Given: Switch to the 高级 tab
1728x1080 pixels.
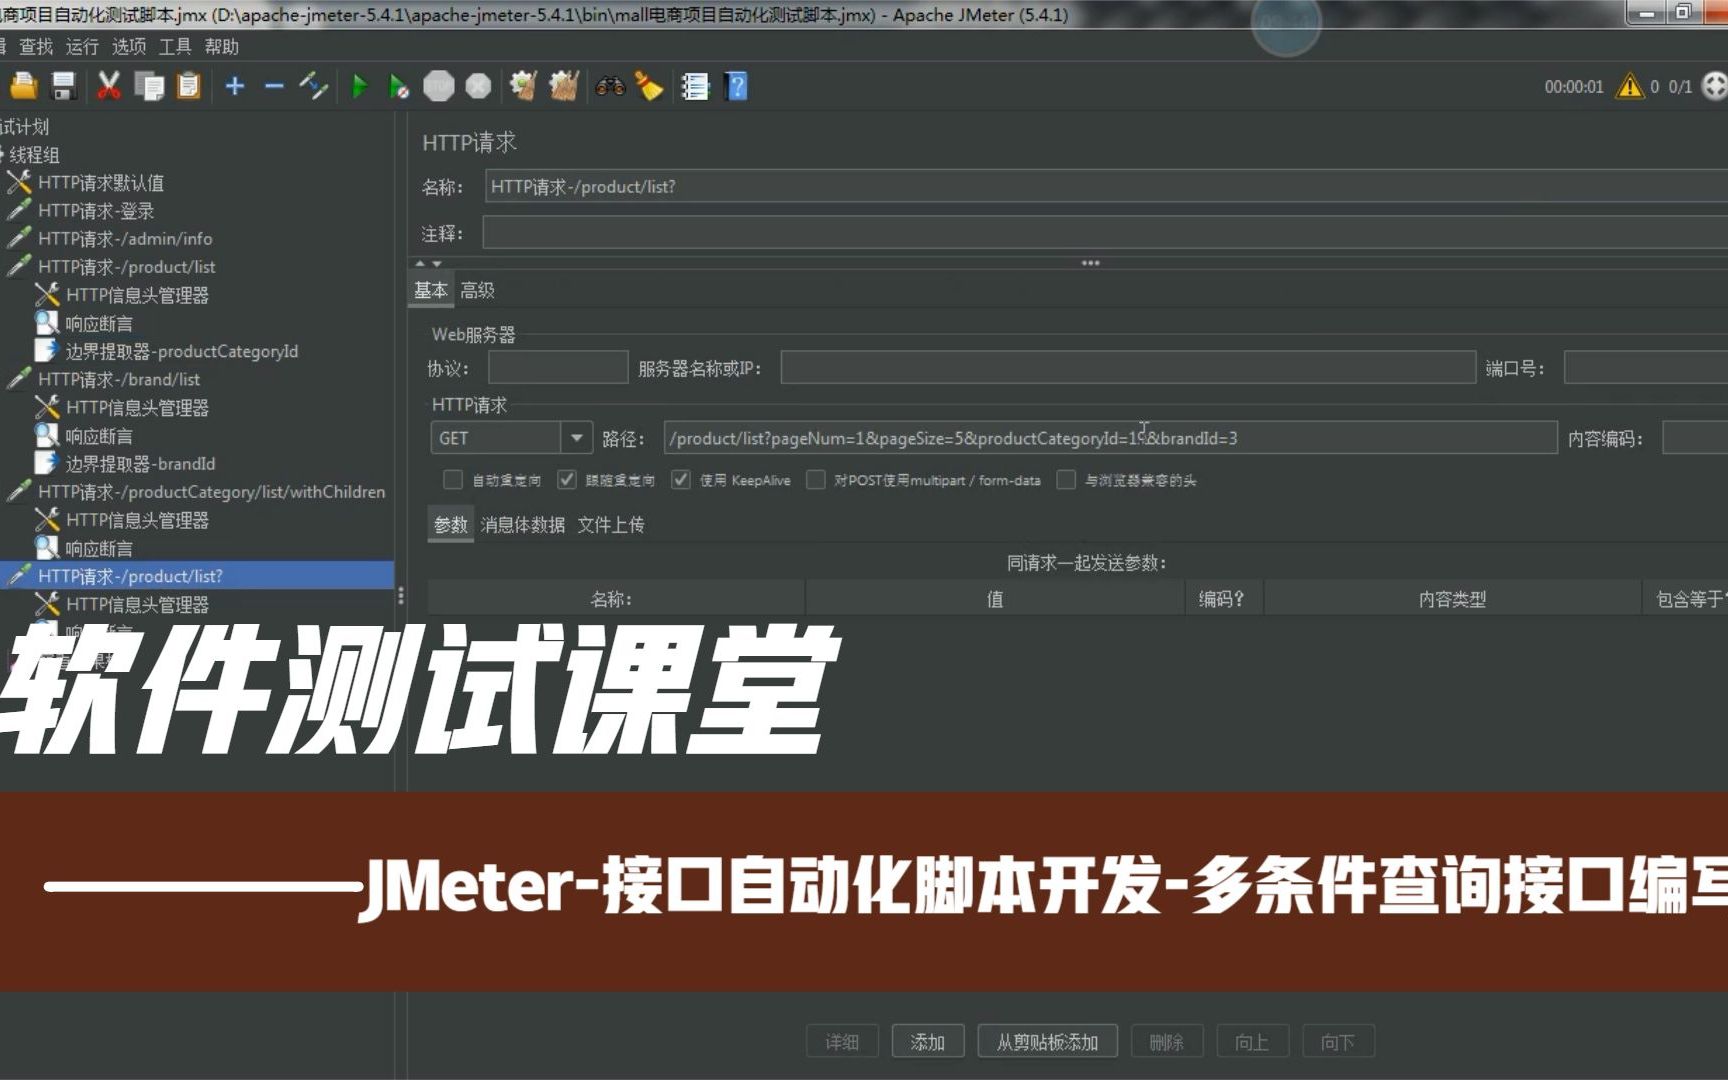Looking at the screenshot, I should point(478,291).
